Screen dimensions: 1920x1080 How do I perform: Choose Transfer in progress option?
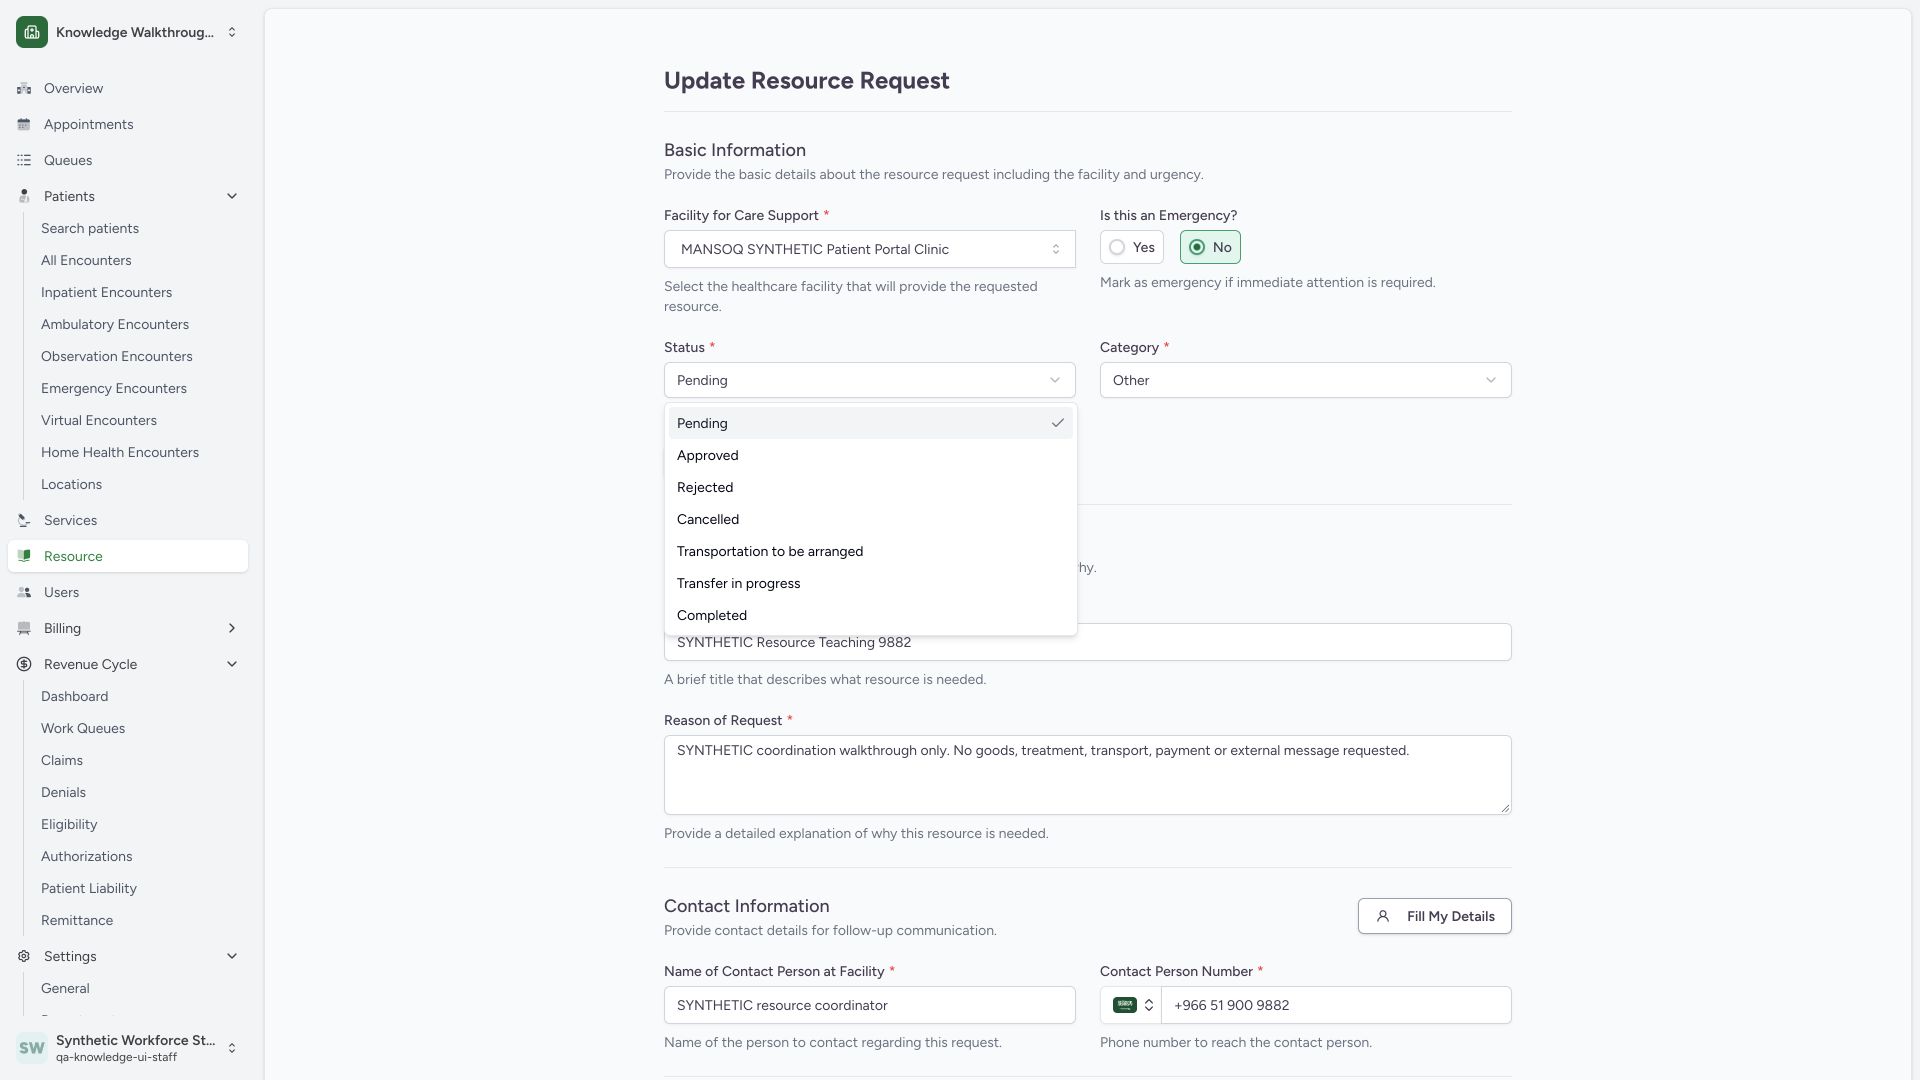click(870, 583)
